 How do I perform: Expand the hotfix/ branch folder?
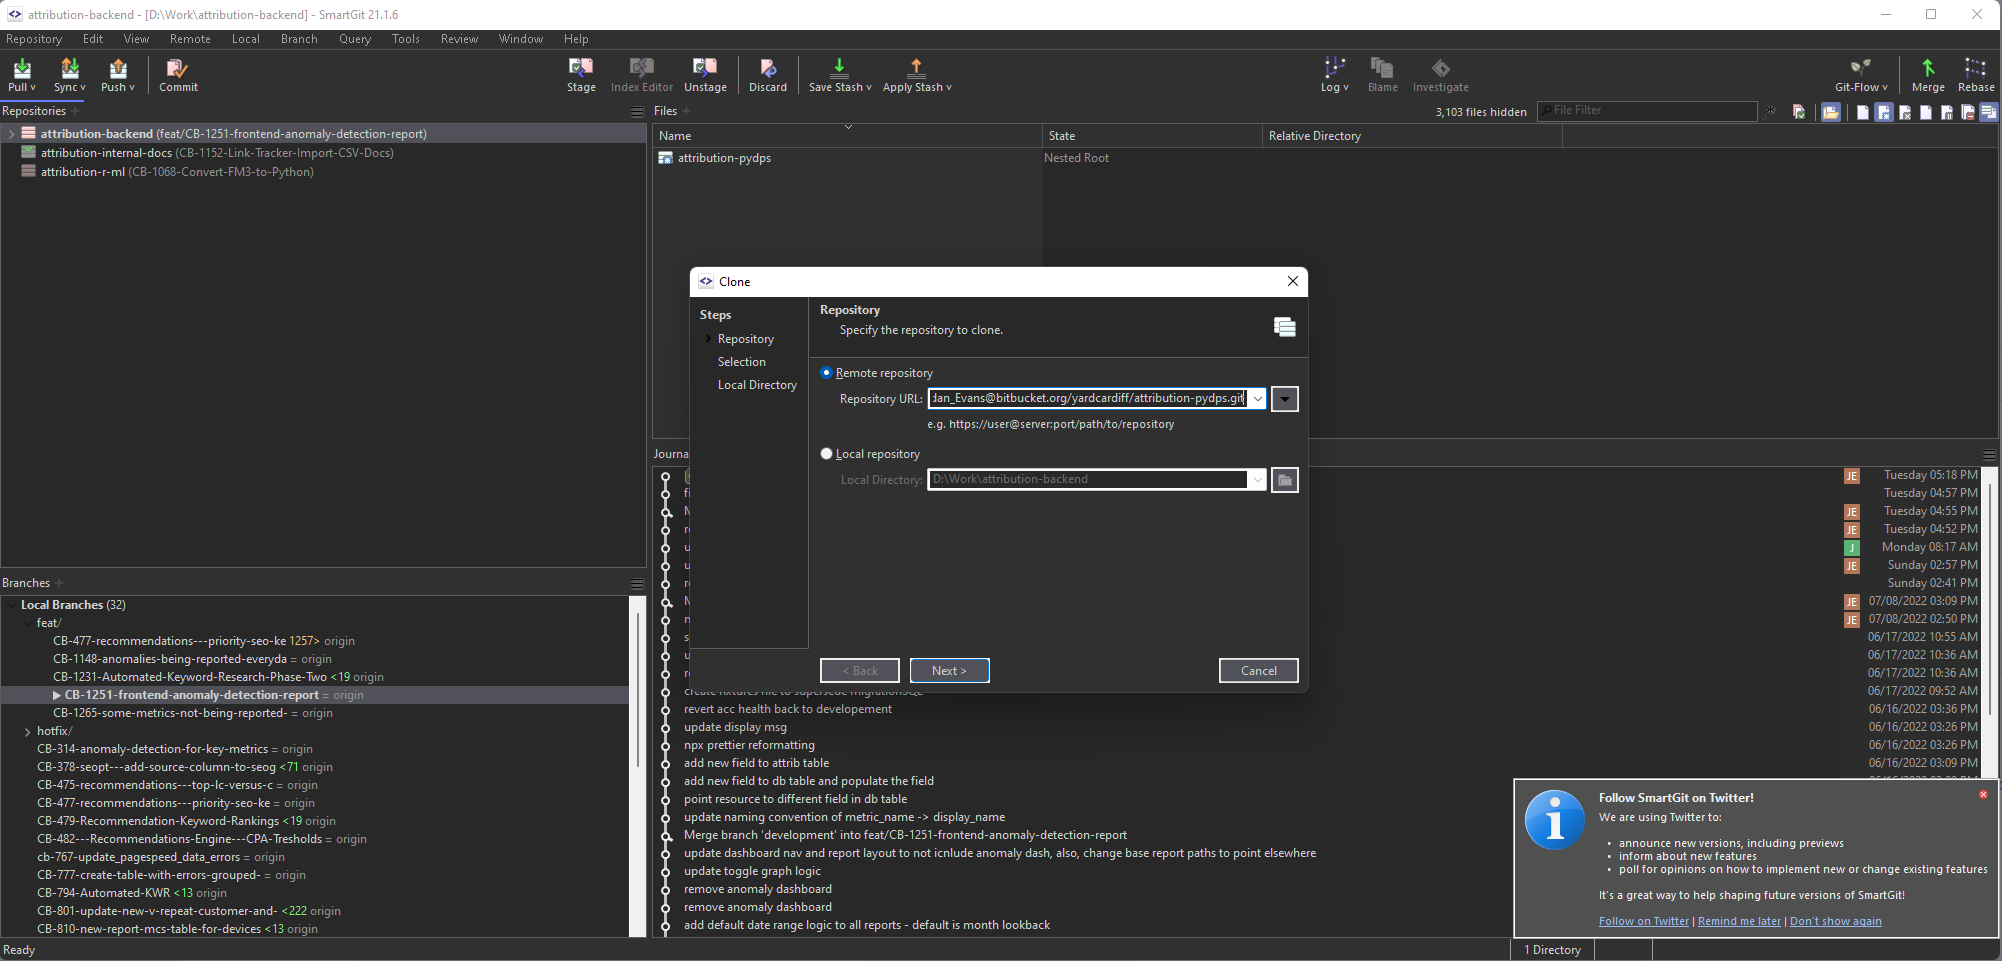tap(27, 732)
